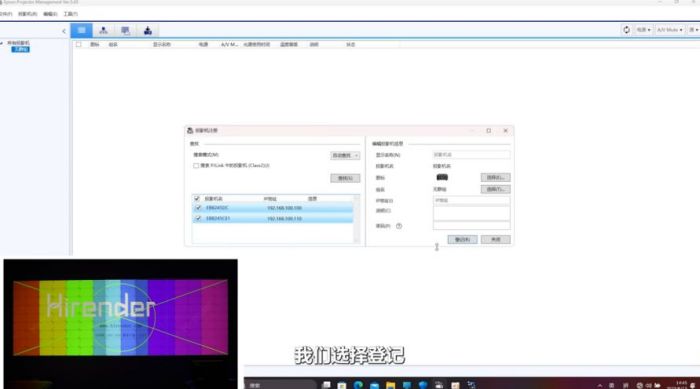Open the third view icon in the toolbar
The height and width of the screenshot is (389, 700).
pyautogui.click(x=125, y=30)
